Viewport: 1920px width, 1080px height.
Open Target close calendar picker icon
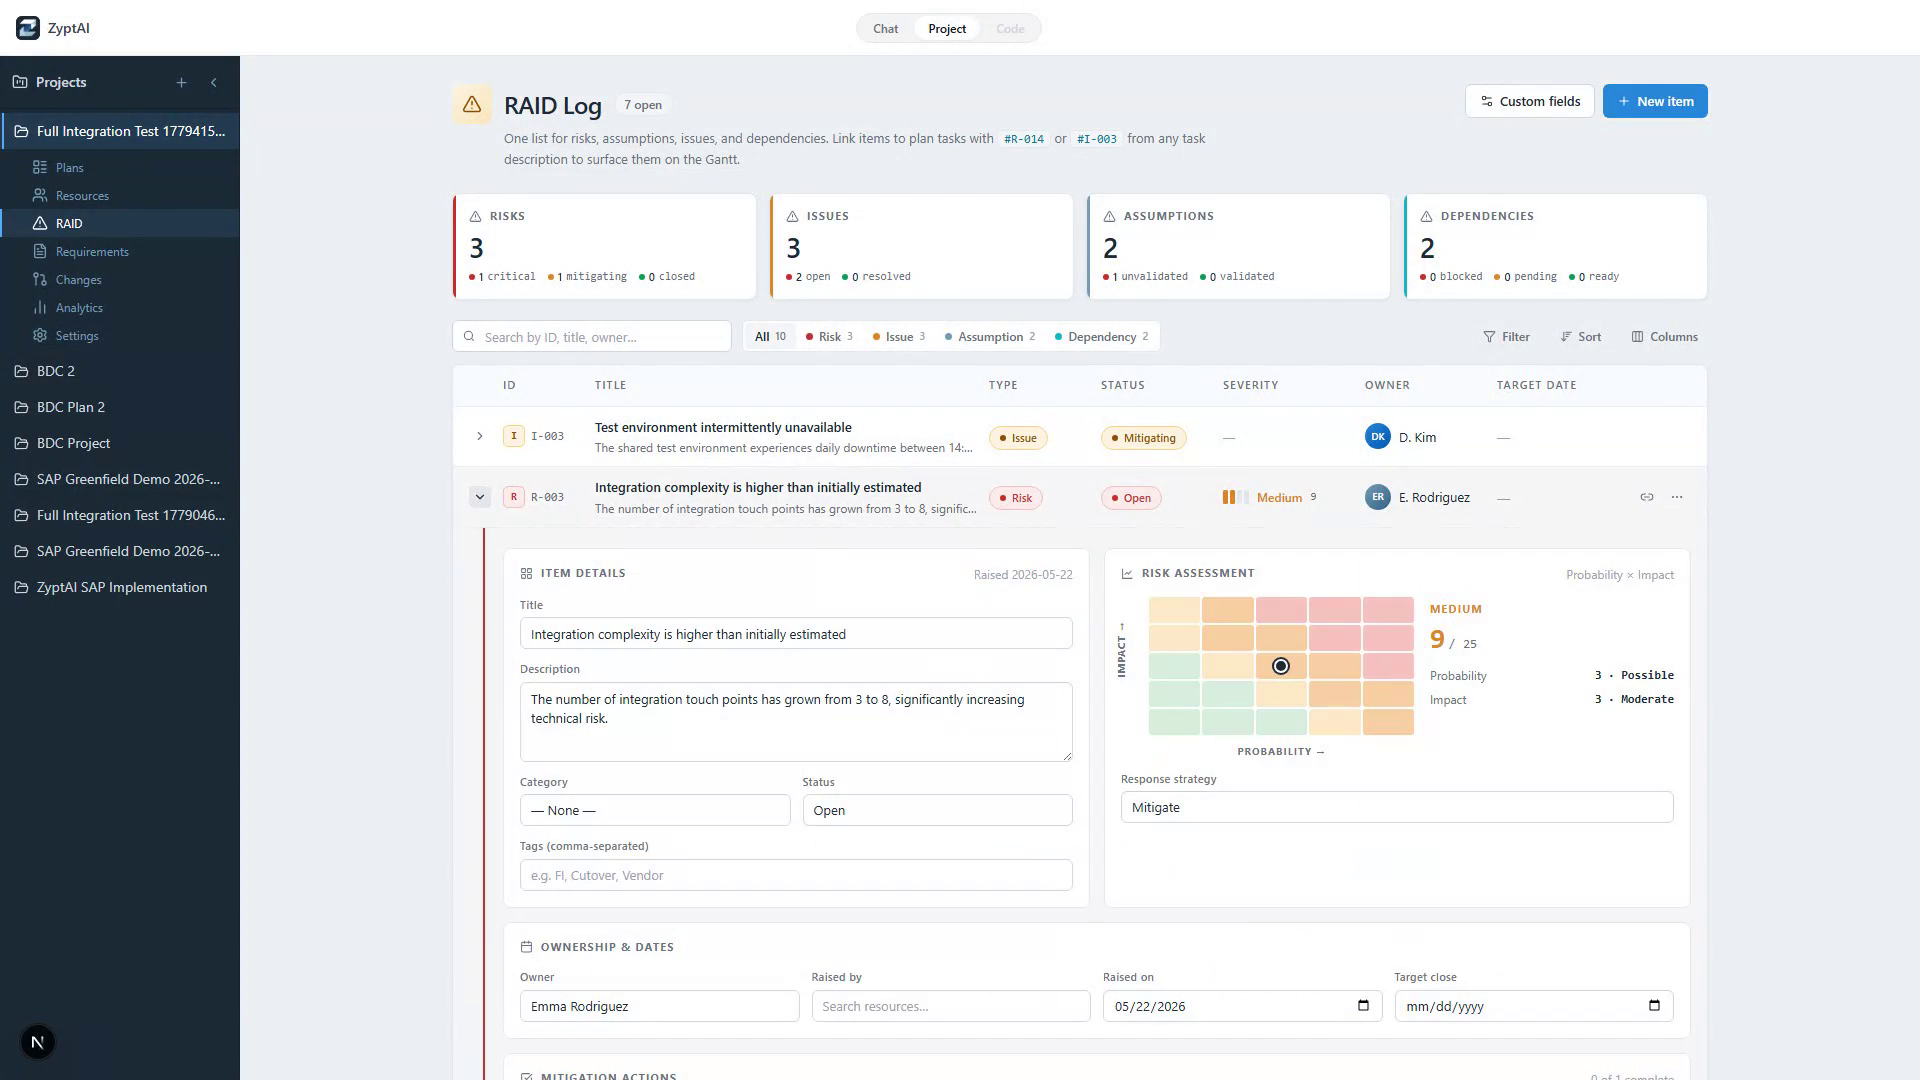(1654, 1005)
